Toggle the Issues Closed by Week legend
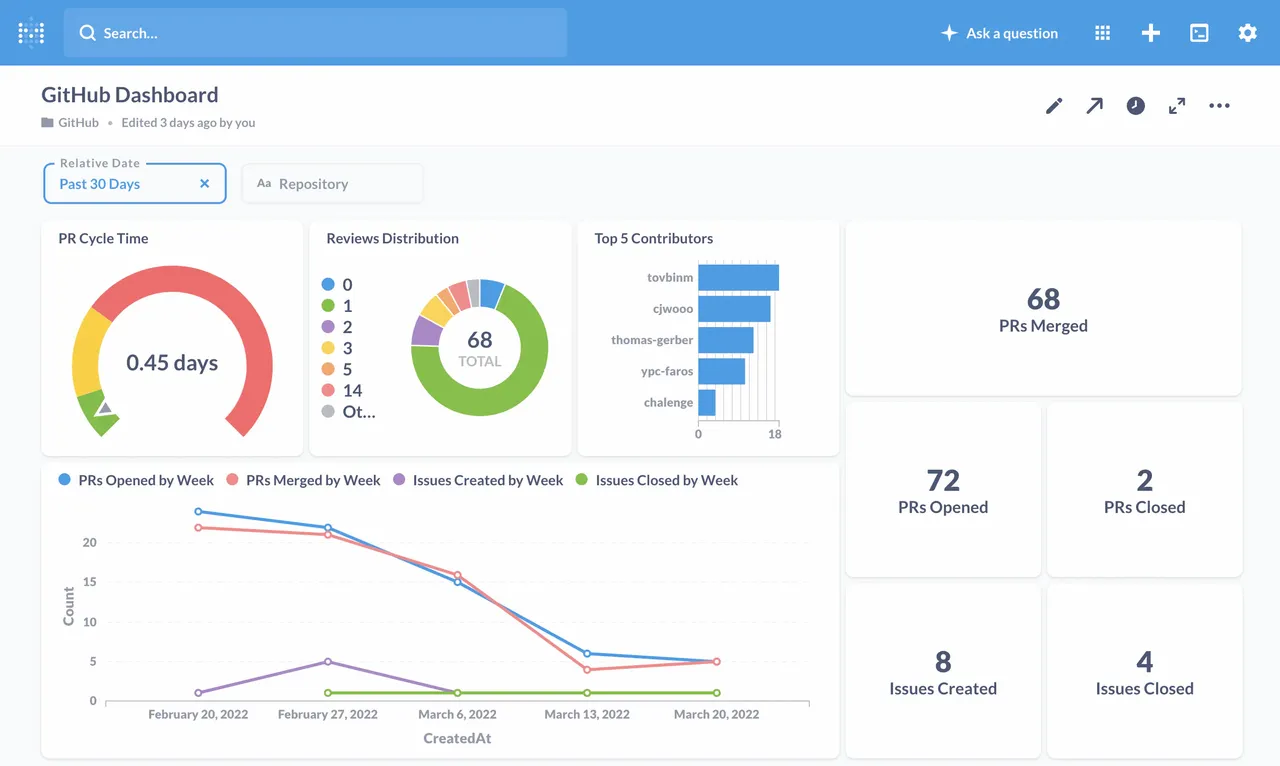Image resolution: width=1280 pixels, height=766 pixels. click(665, 480)
